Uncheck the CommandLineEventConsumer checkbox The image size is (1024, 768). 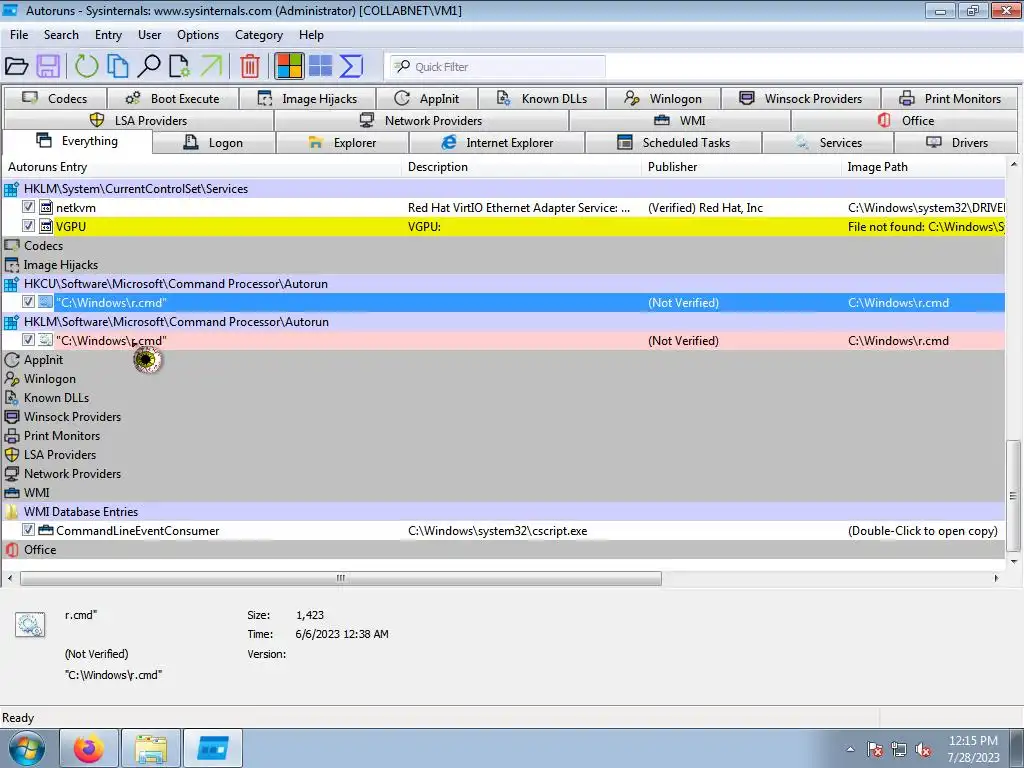(28, 530)
